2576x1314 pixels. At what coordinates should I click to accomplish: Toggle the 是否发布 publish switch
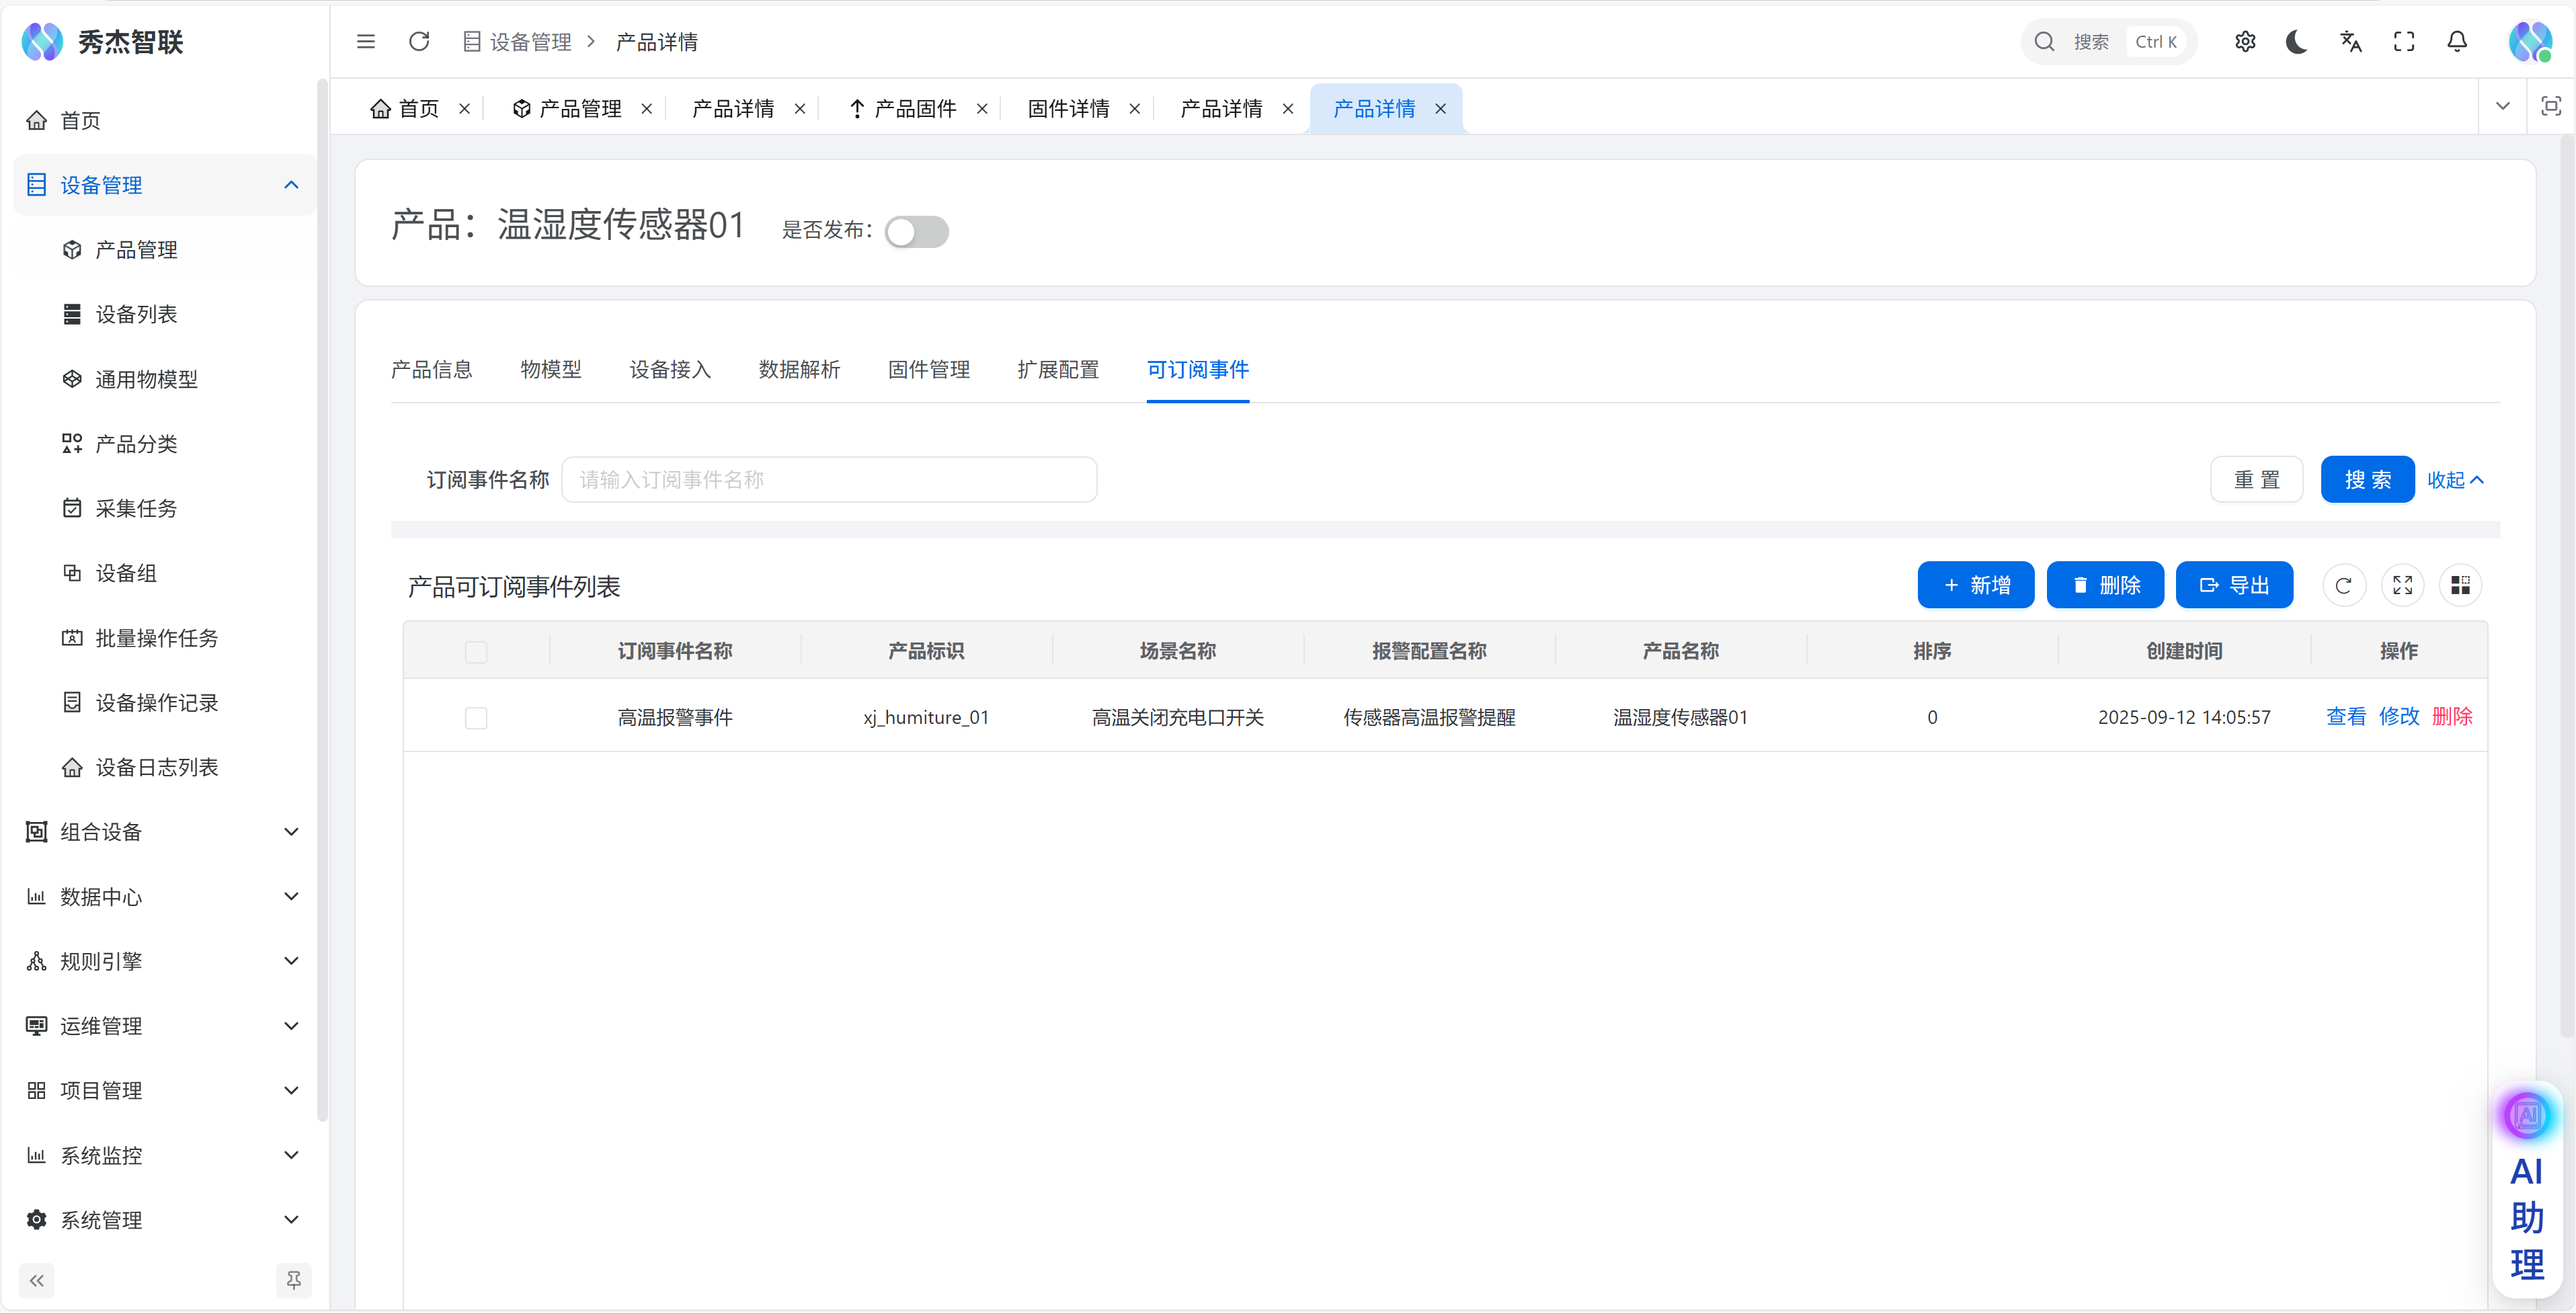(x=916, y=232)
